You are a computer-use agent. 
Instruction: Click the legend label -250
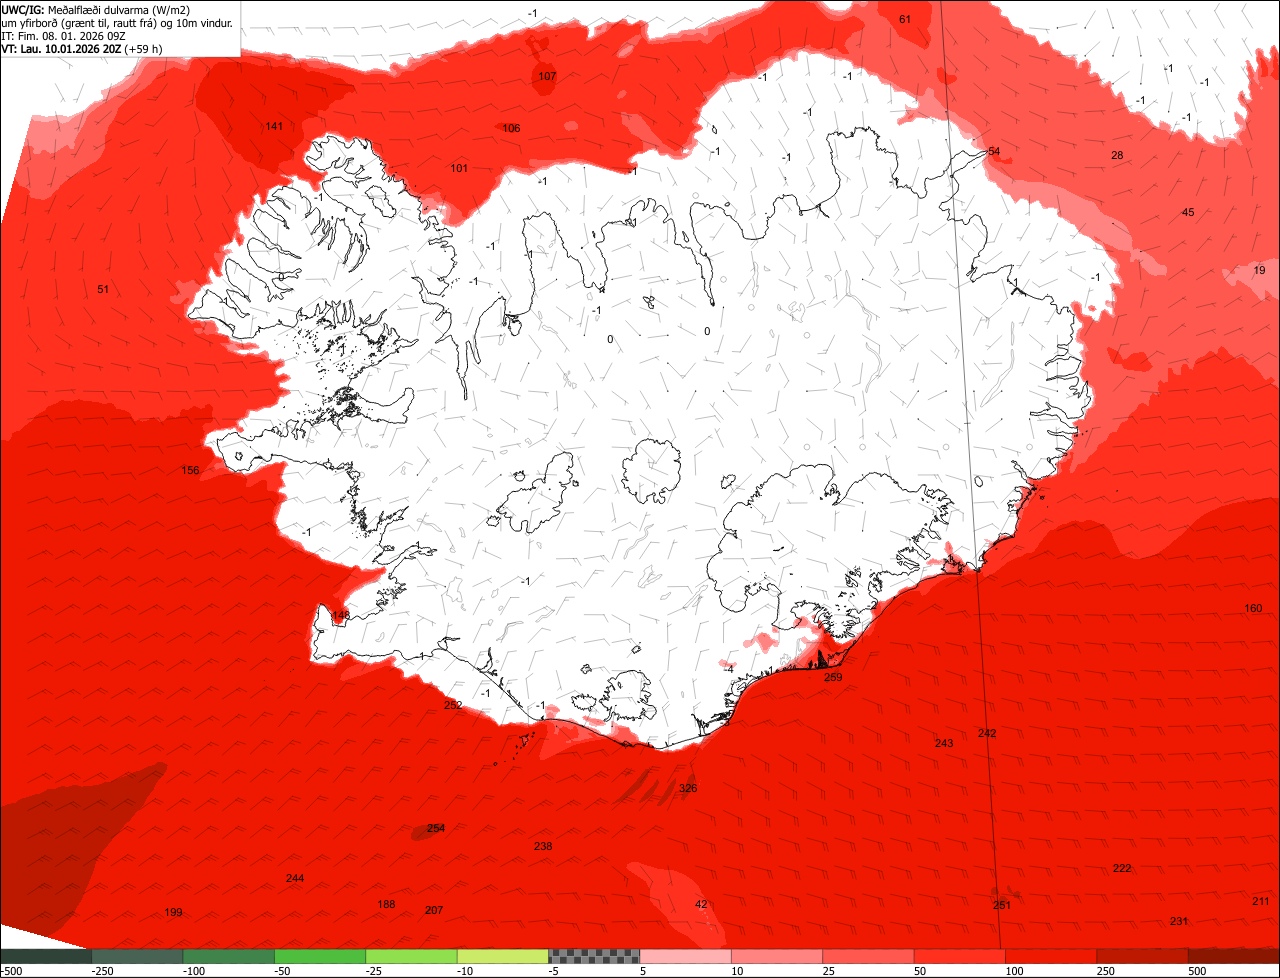point(102,971)
